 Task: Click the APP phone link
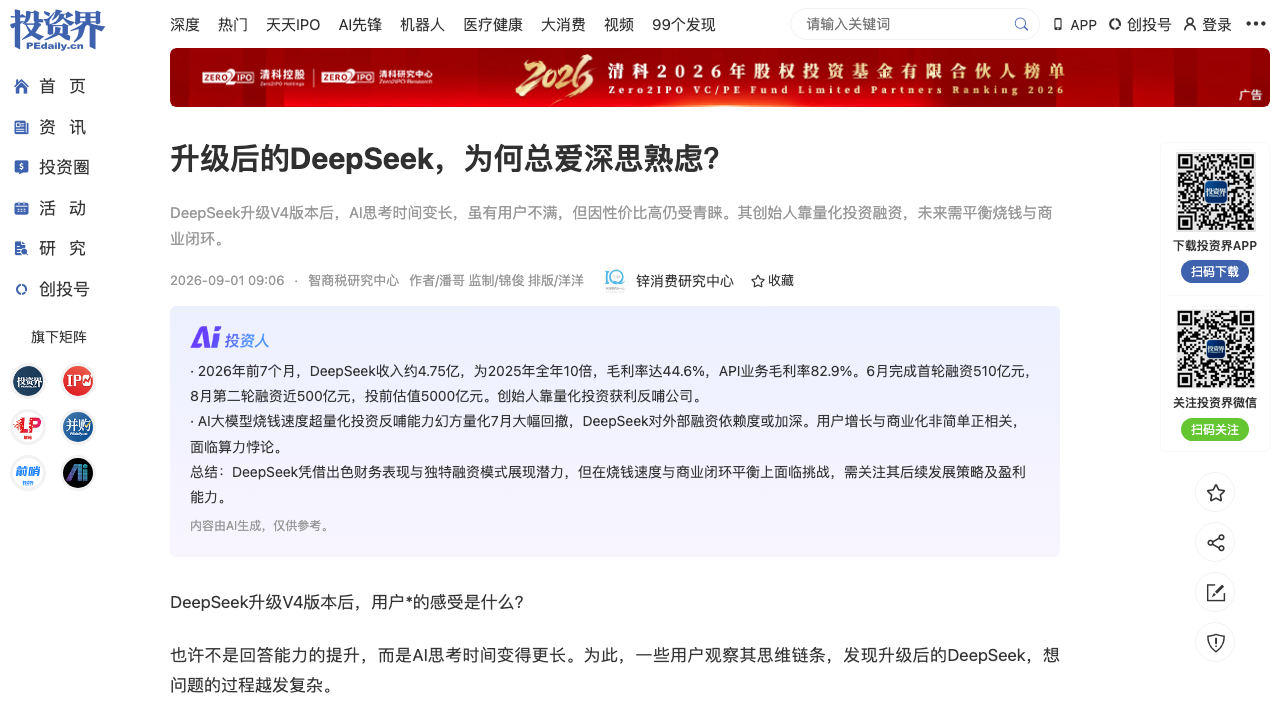1075,25
